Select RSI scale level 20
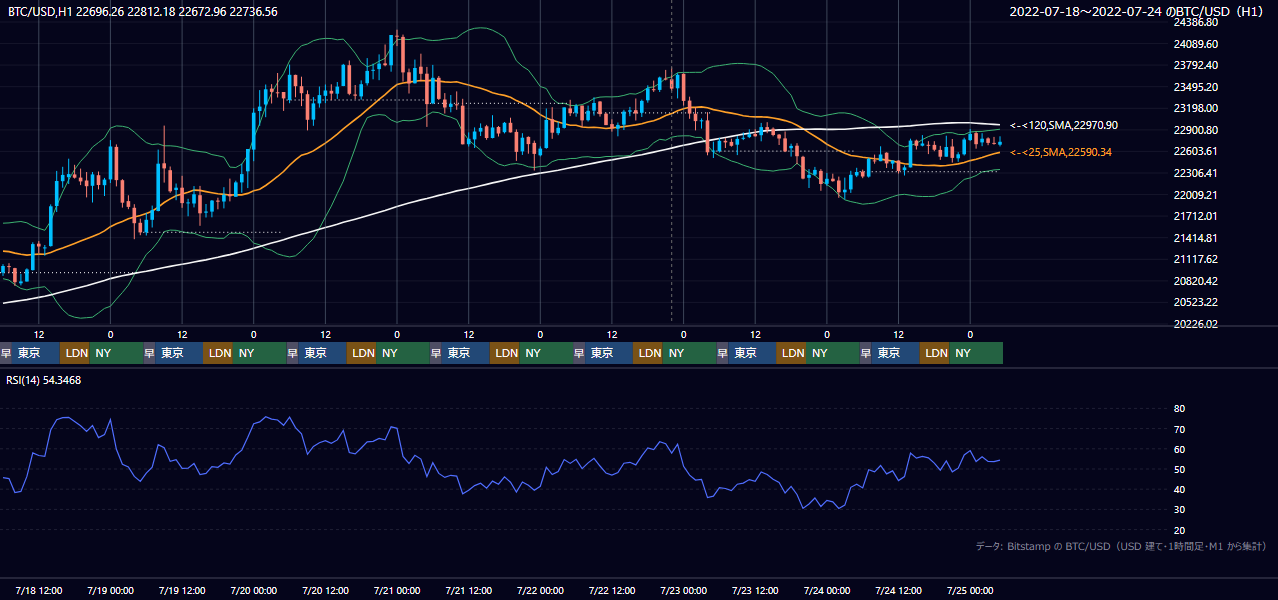This screenshot has height=600, width=1278. 1179,530
